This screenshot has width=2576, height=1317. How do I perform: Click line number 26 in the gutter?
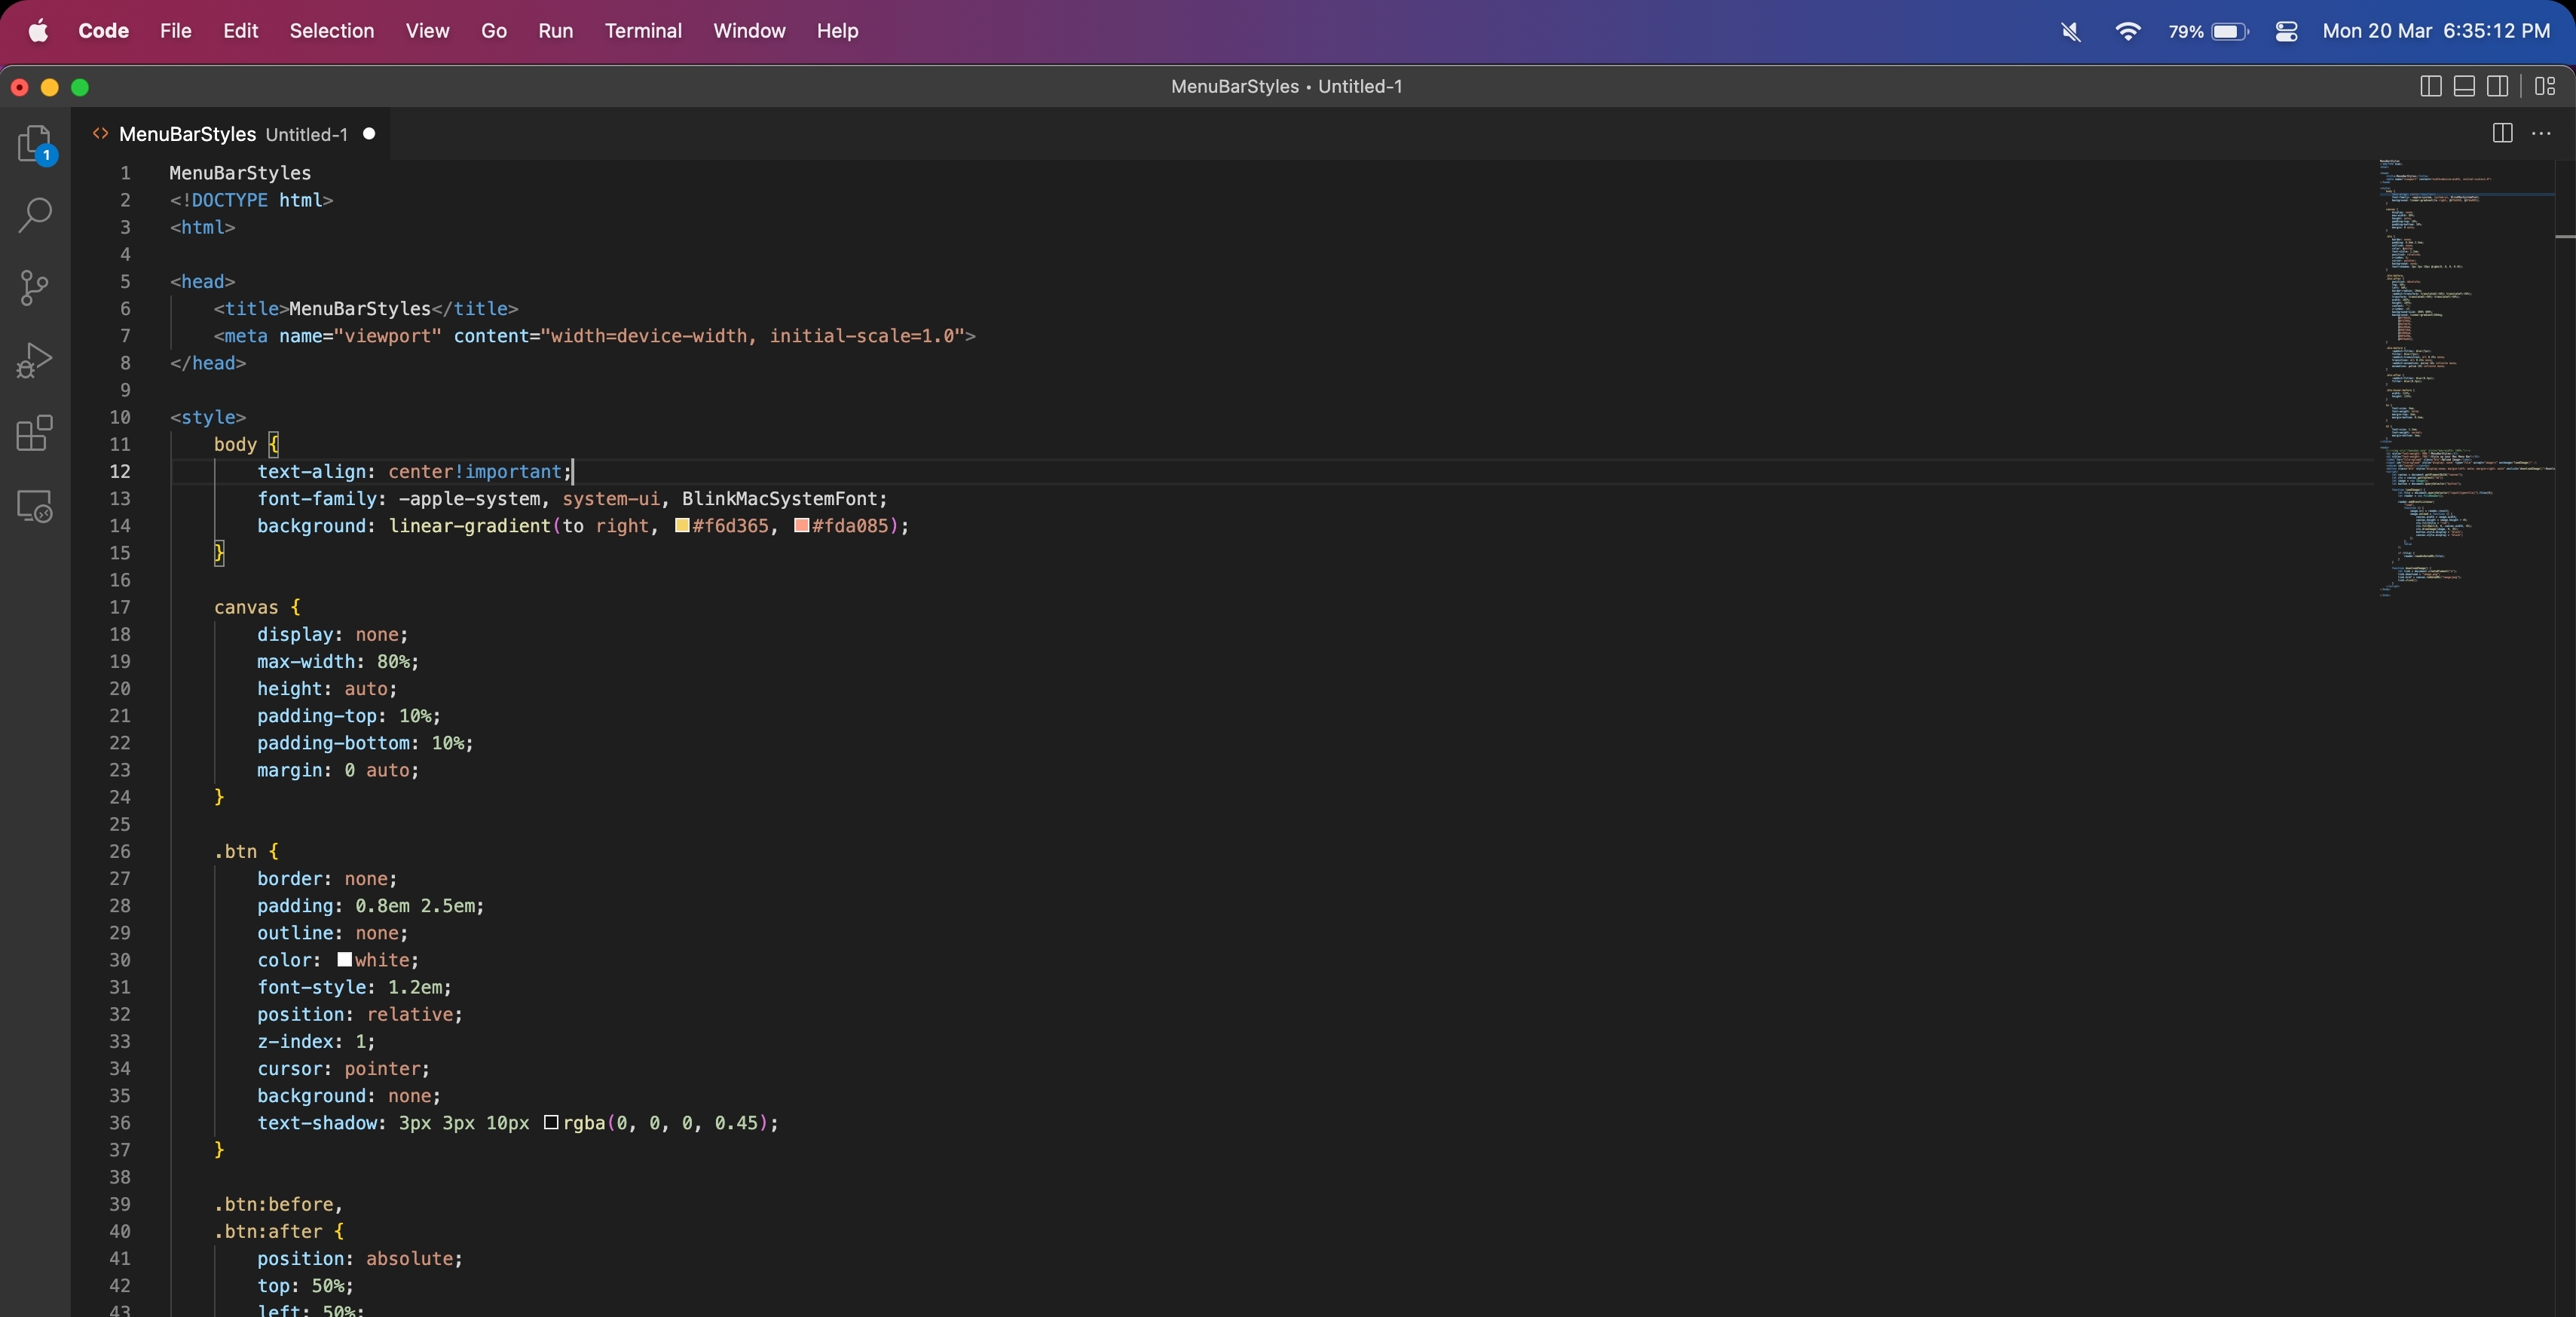(x=120, y=851)
